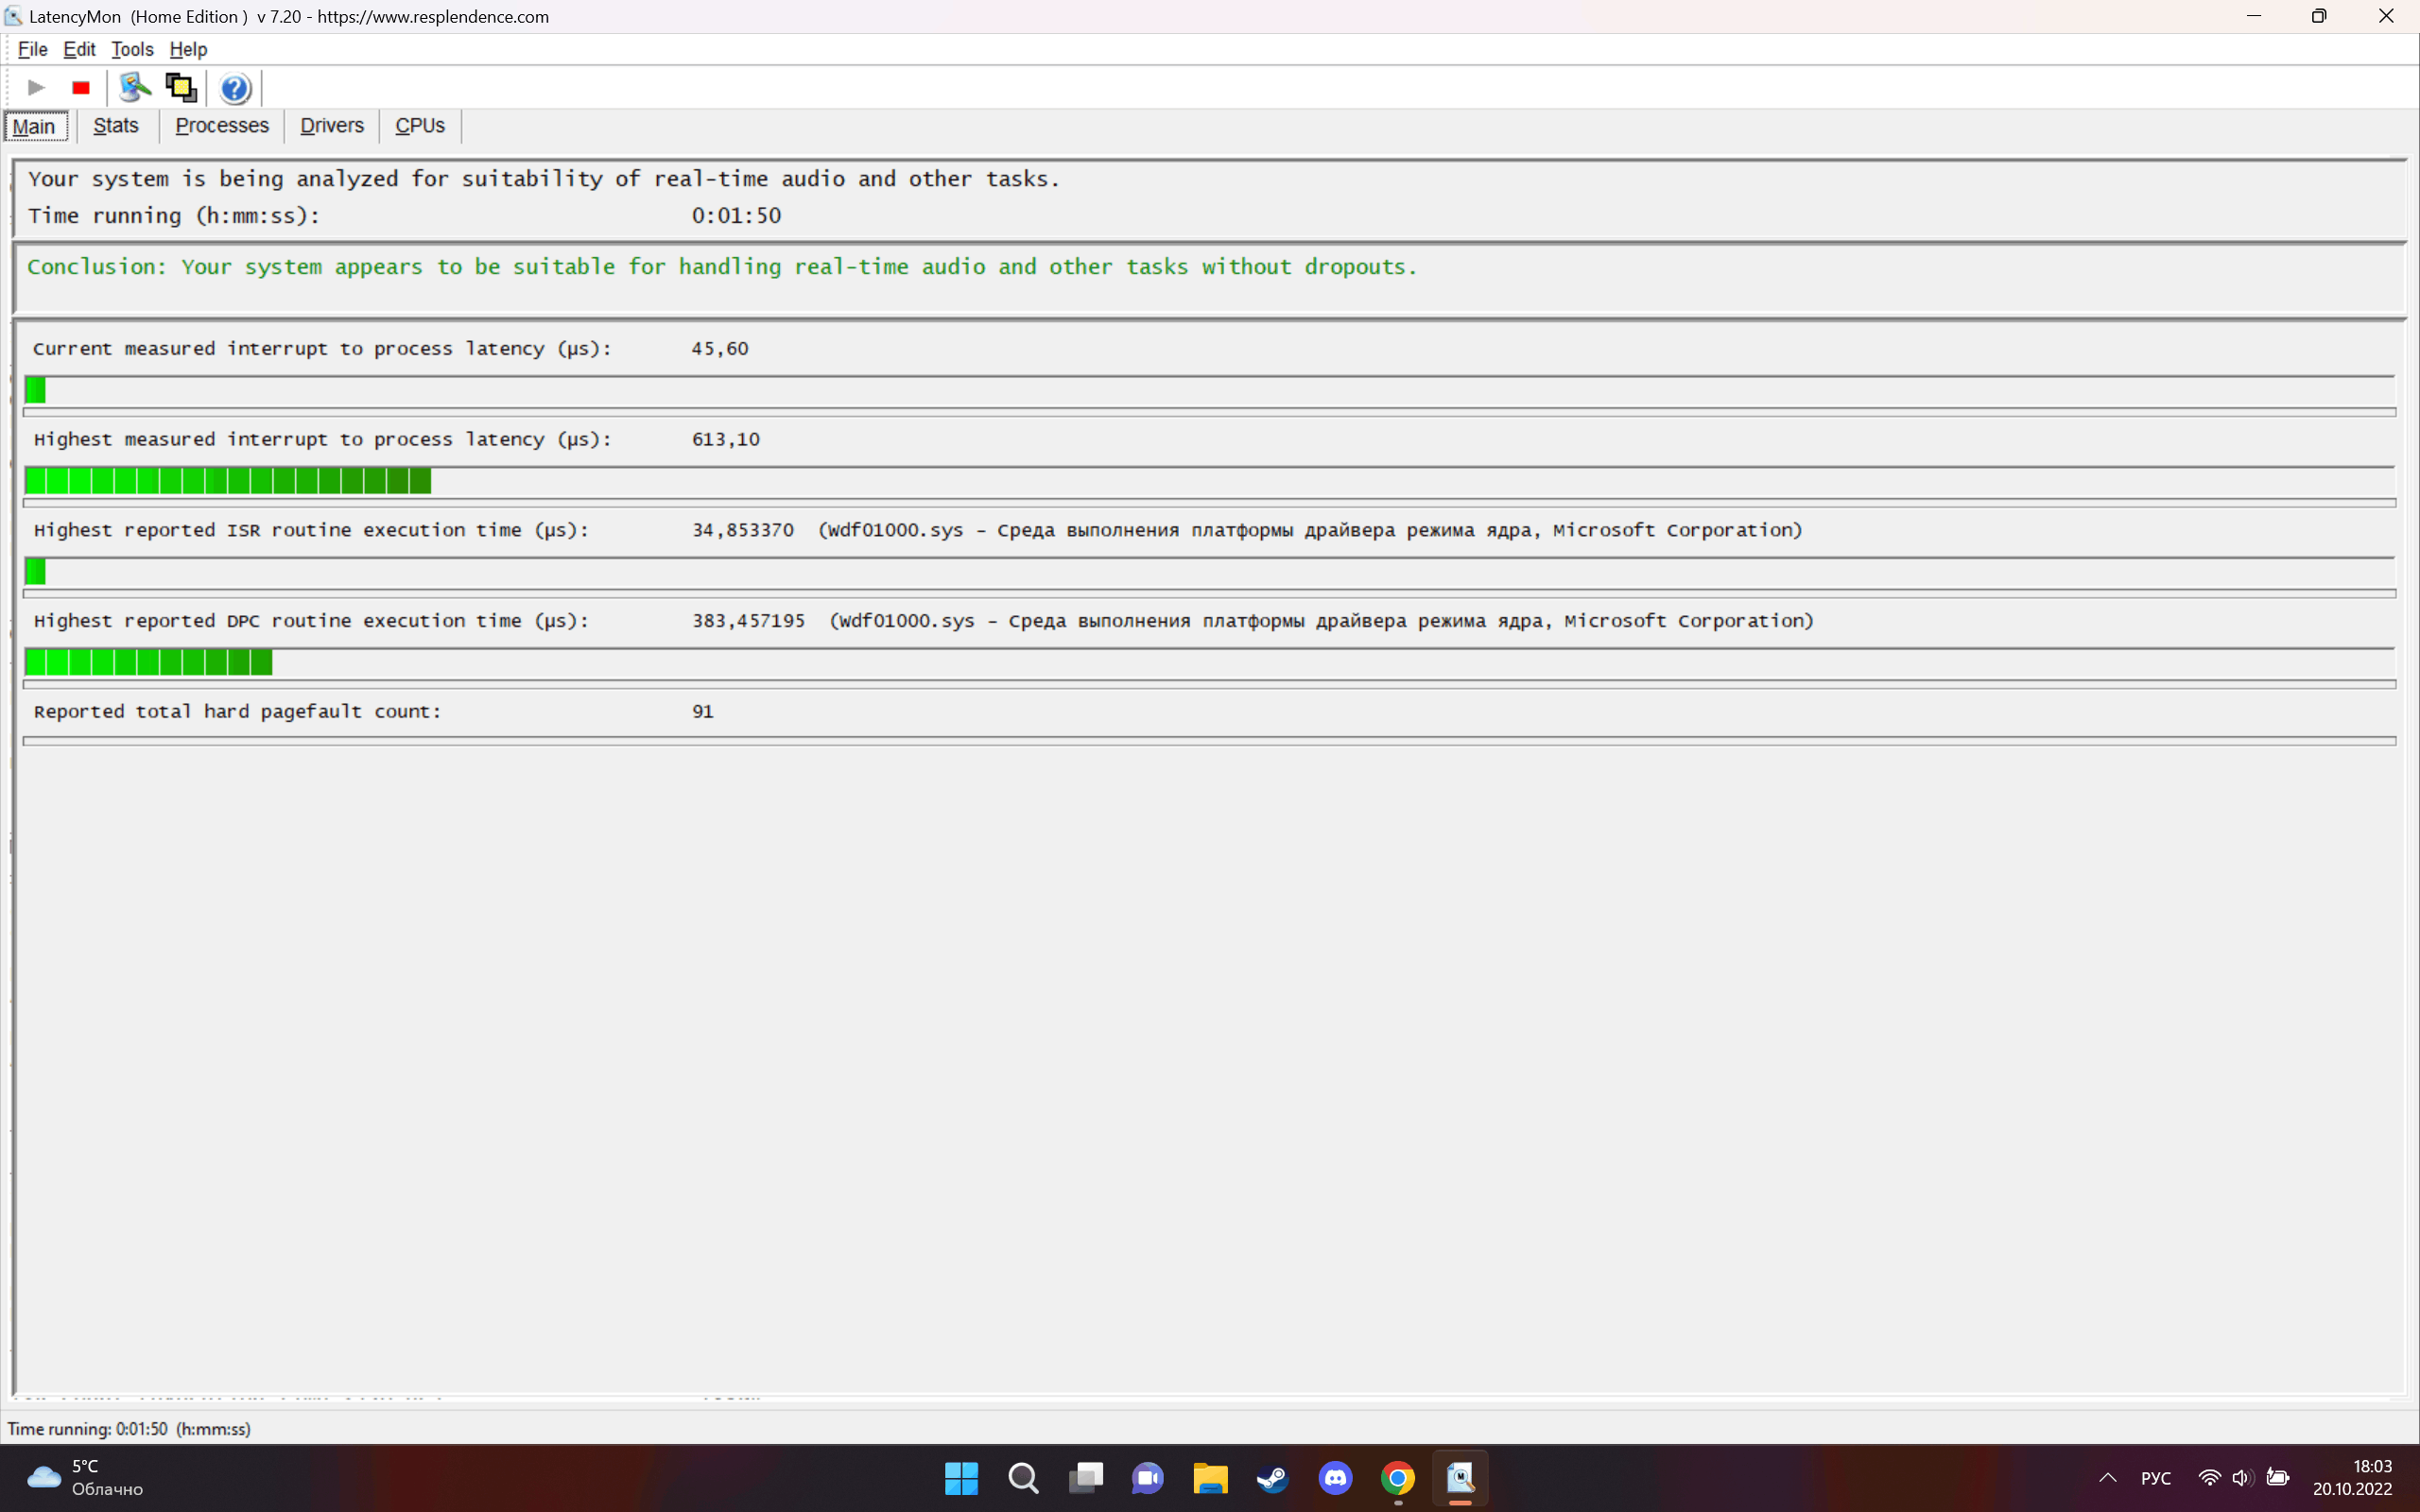Stop the latency monitor with red square
Viewport: 2420px width, 1512px height.
tap(81, 88)
